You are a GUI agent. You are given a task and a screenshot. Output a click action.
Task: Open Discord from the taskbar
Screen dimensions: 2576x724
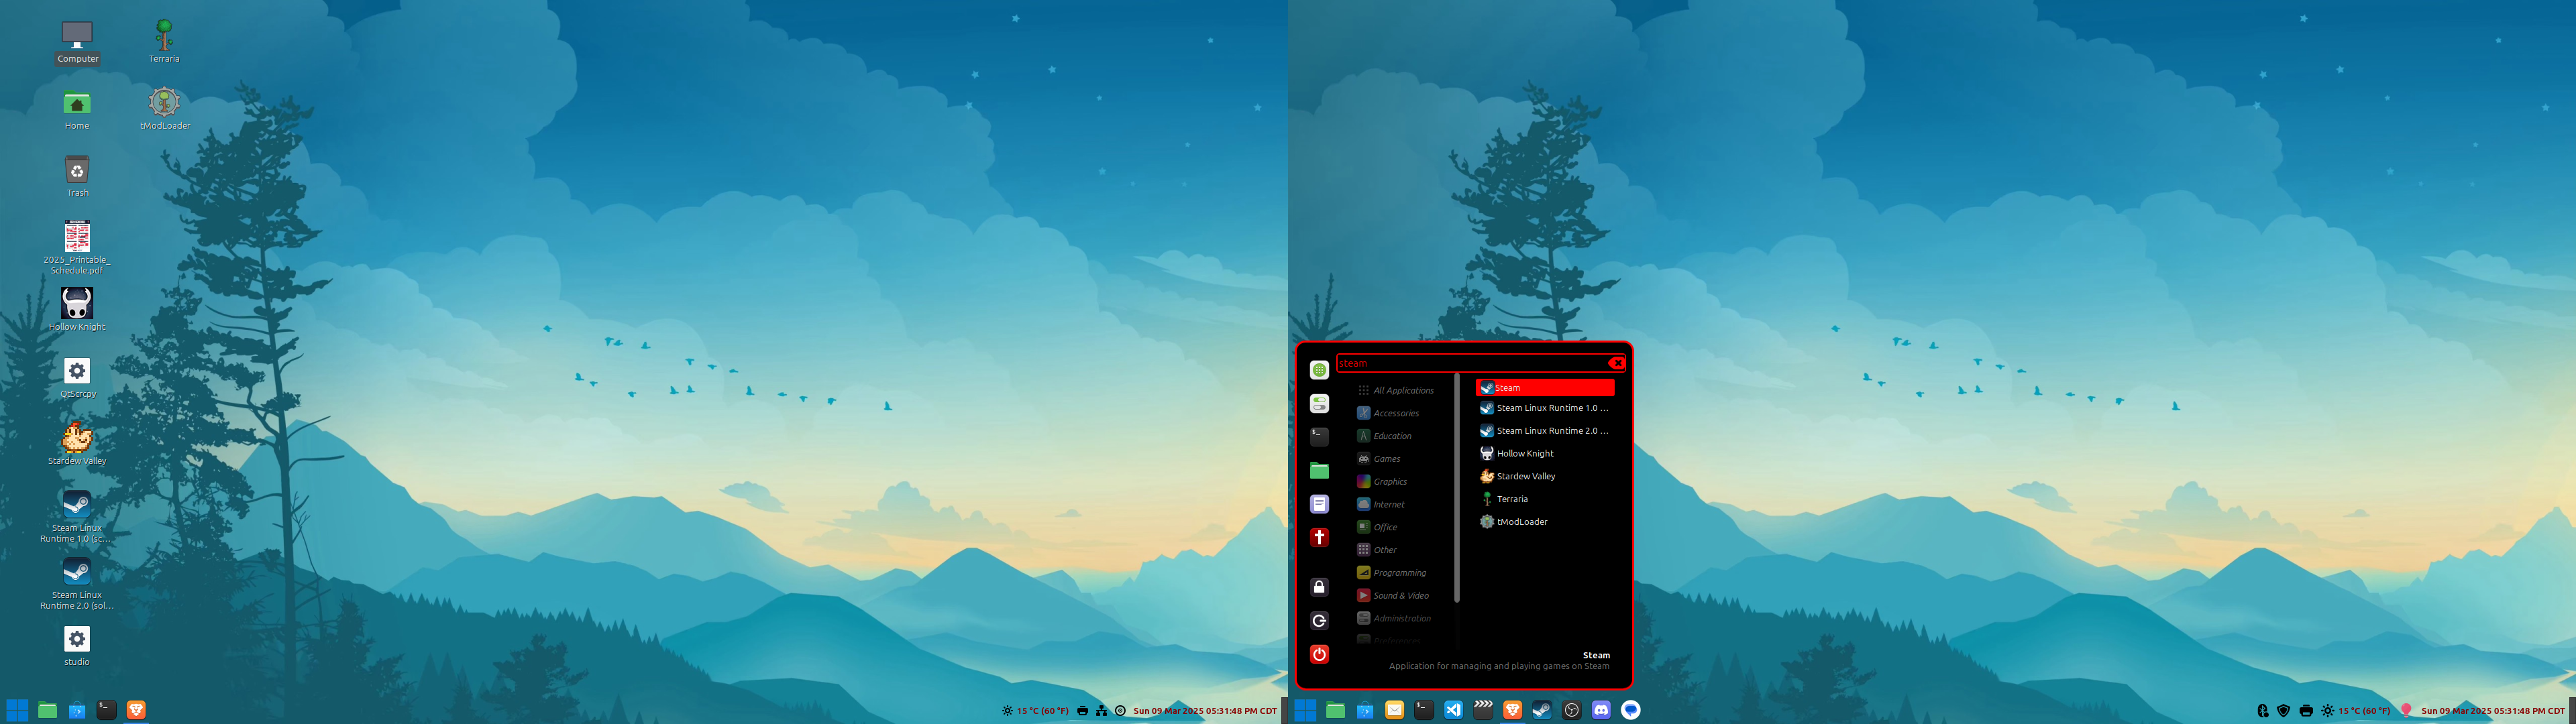(x=1601, y=710)
